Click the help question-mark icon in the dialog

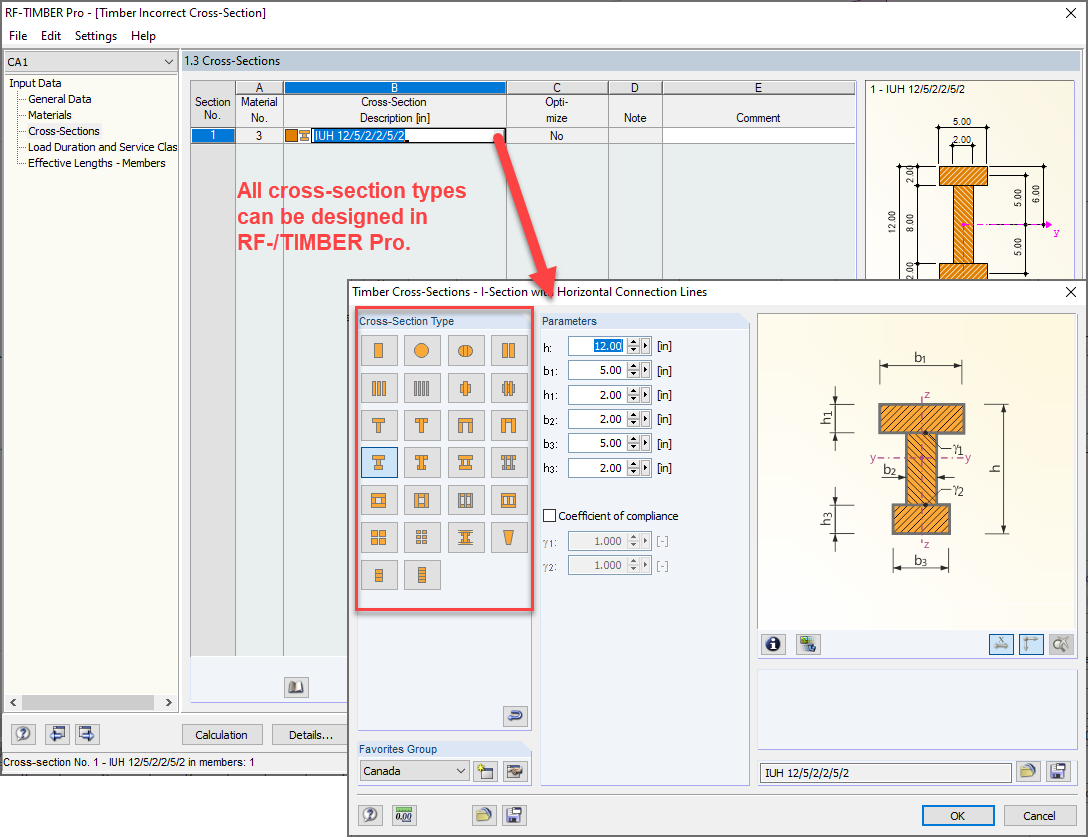(x=370, y=815)
